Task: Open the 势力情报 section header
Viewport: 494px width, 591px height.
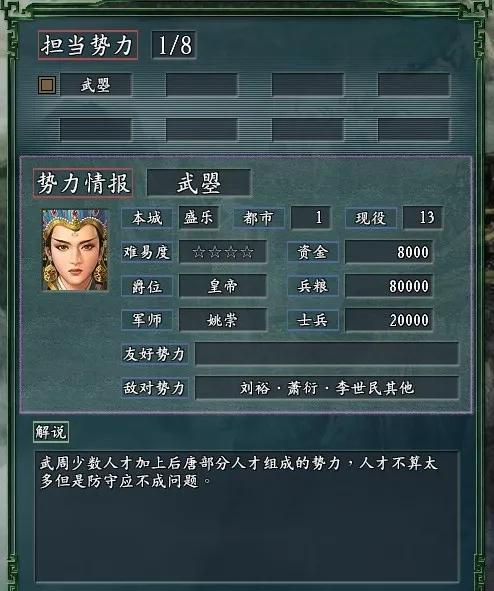Action: pos(83,183)
